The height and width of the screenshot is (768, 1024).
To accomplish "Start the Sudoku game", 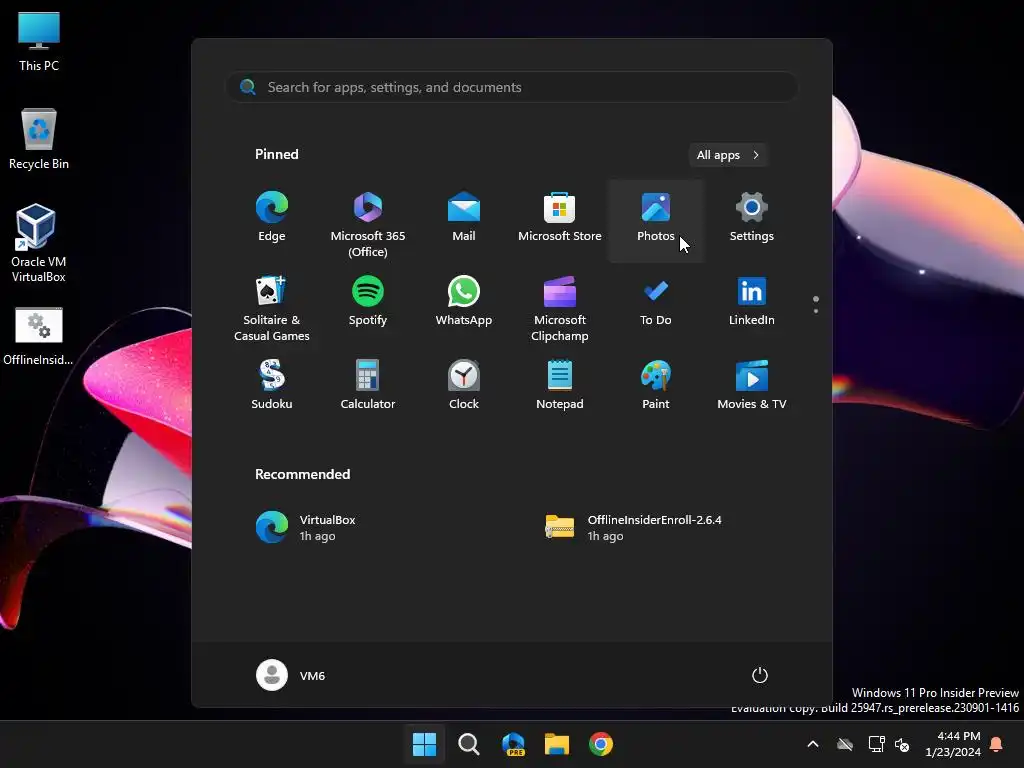I will point(272,386).
